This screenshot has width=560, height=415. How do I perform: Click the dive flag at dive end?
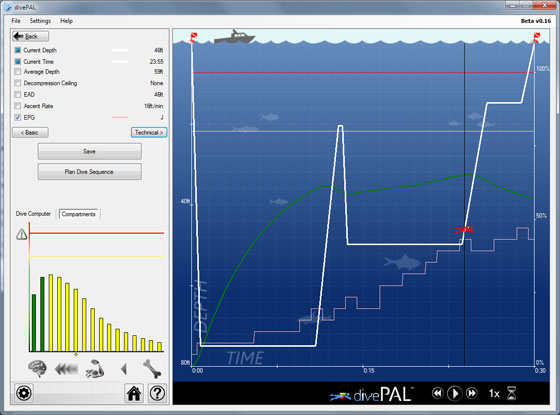(x=535, y=38)
